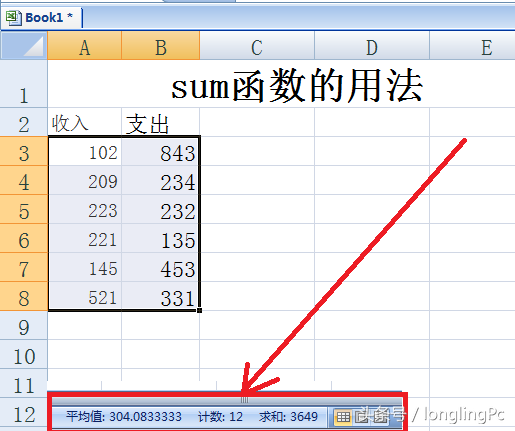Select column B header
This screenshot has width=515, height=431.
coord(161,46)
